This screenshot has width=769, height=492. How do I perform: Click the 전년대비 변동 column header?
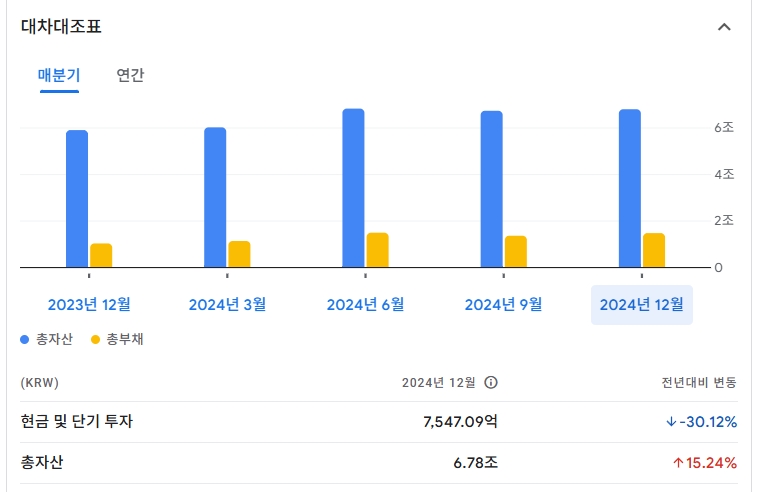[x=699, y=383]
